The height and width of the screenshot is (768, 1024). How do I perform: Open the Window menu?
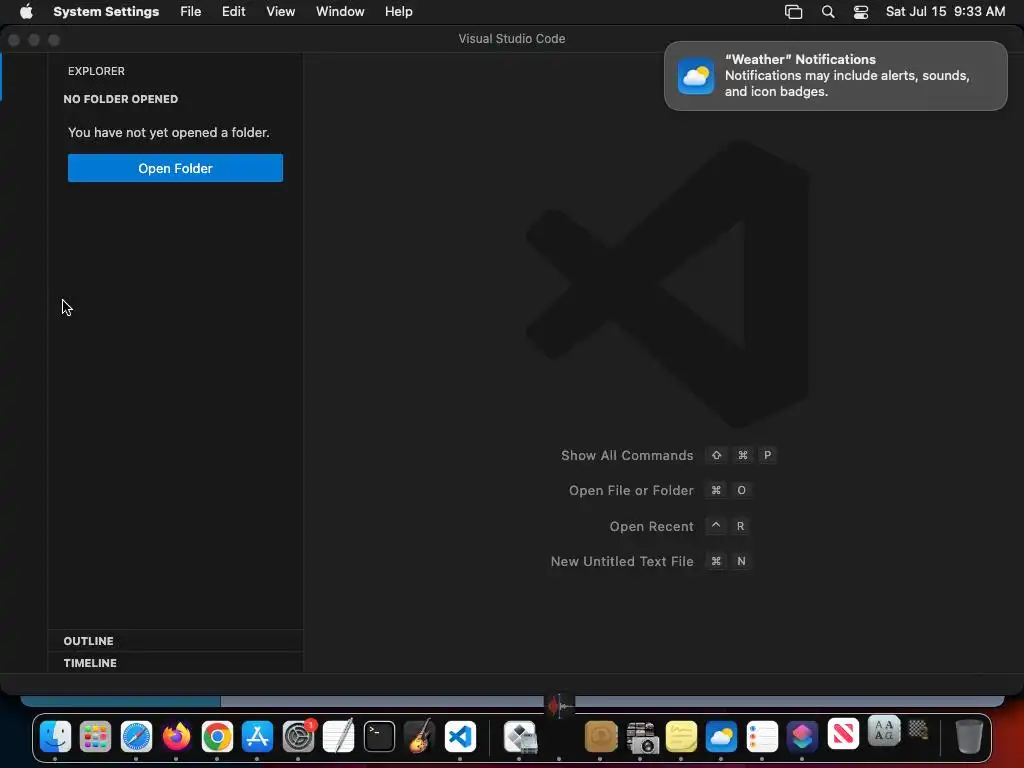pos(340,12)
